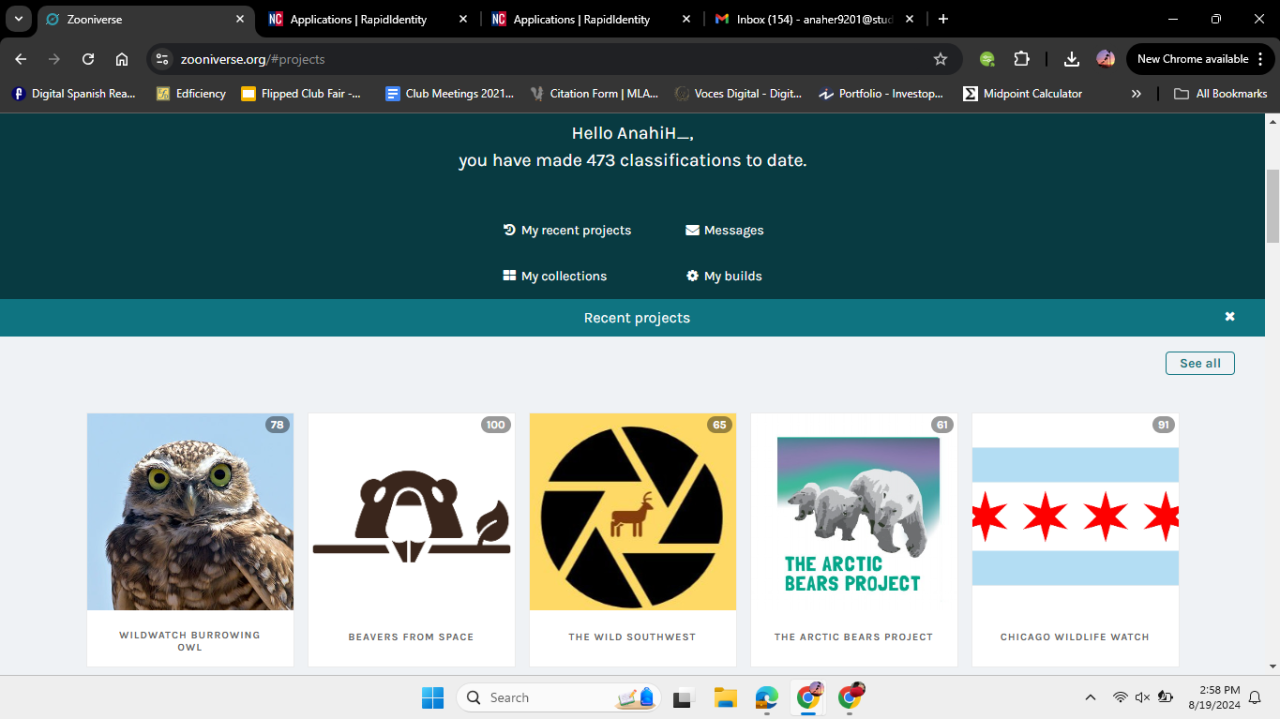Open the first Chrome taskbar icon

pos(808,697)
